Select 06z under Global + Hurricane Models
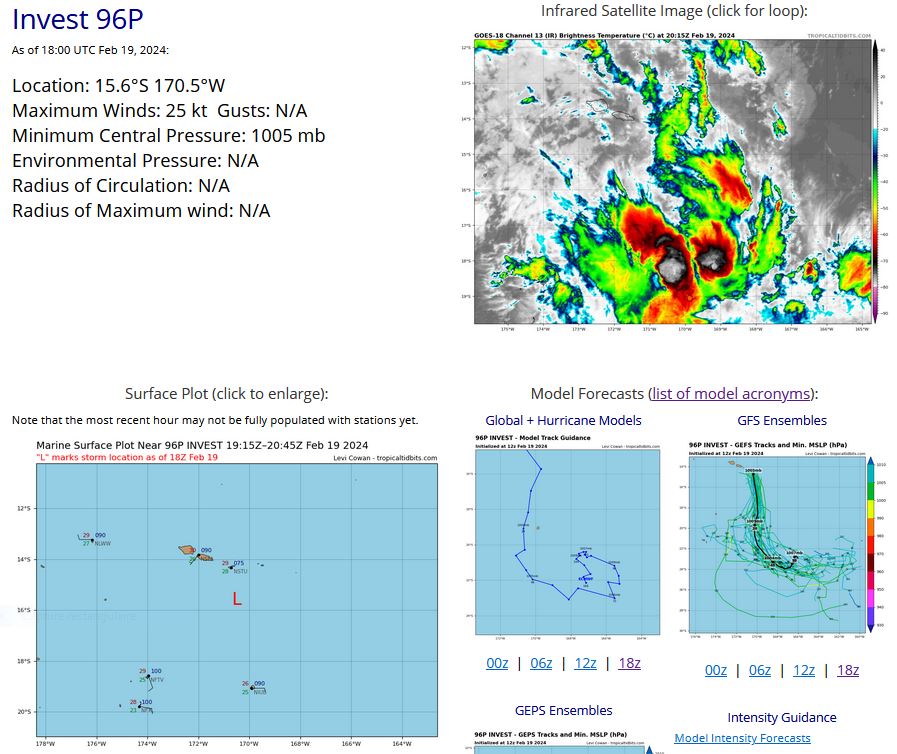This screenshot has height=754, width=897. tap(541, 663)
